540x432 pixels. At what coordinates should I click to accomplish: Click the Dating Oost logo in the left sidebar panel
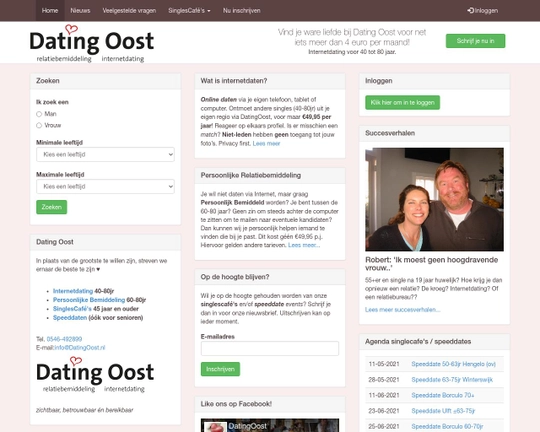[95, 375]
